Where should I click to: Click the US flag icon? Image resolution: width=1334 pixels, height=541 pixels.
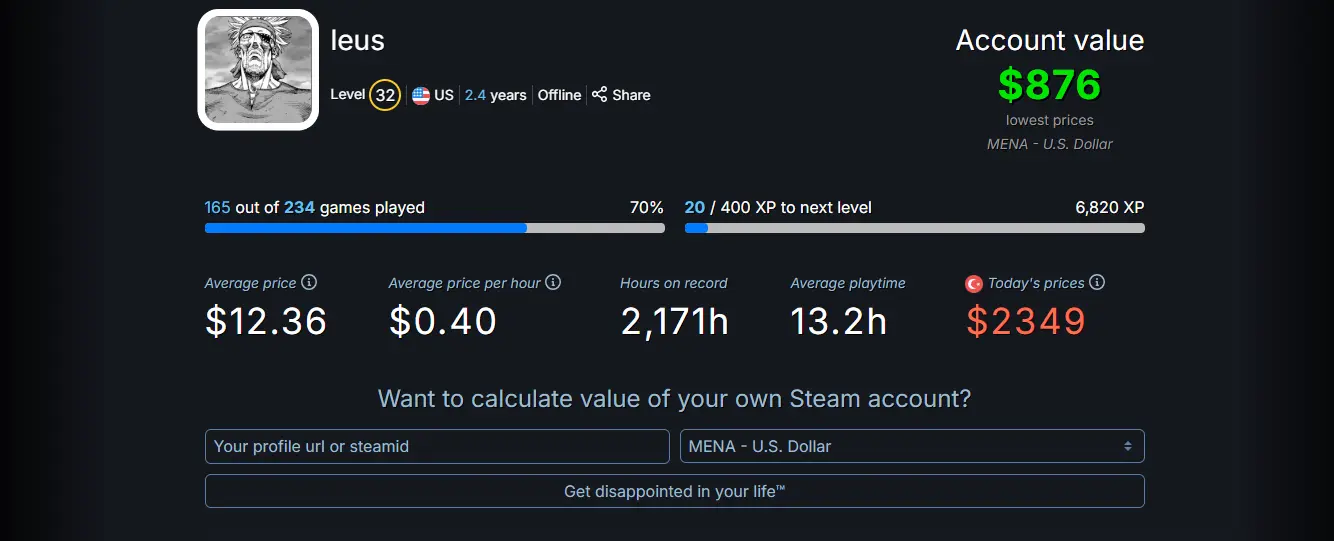(x=421, y=96)
